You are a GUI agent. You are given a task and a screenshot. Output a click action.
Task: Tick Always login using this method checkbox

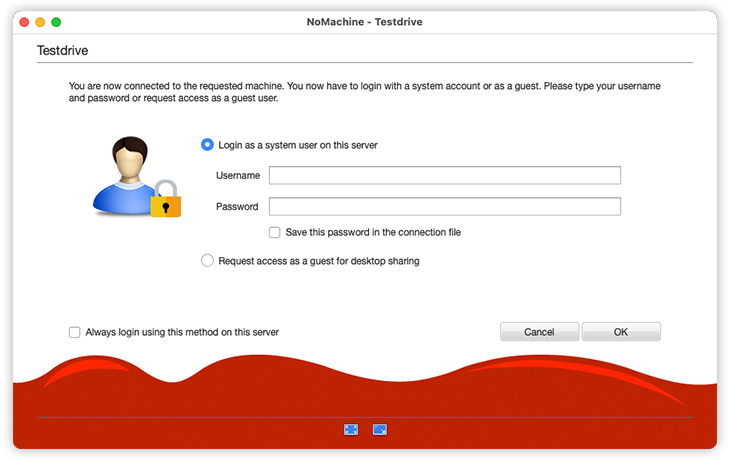tap(75, 332)
